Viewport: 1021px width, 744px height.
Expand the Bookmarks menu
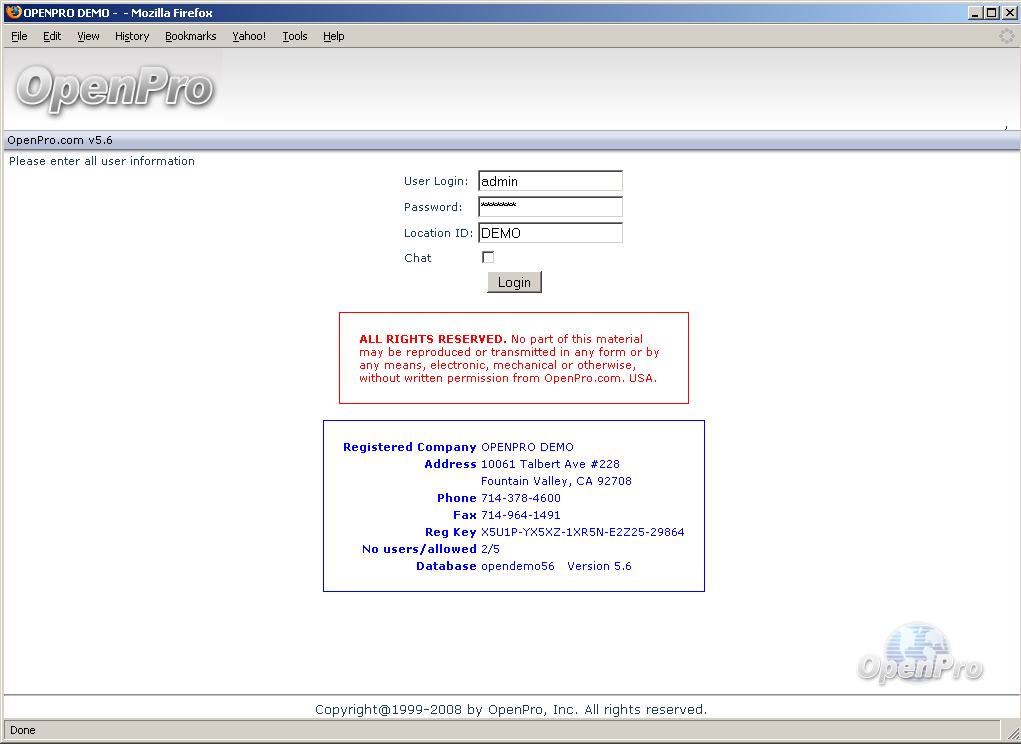coord(190,36)
